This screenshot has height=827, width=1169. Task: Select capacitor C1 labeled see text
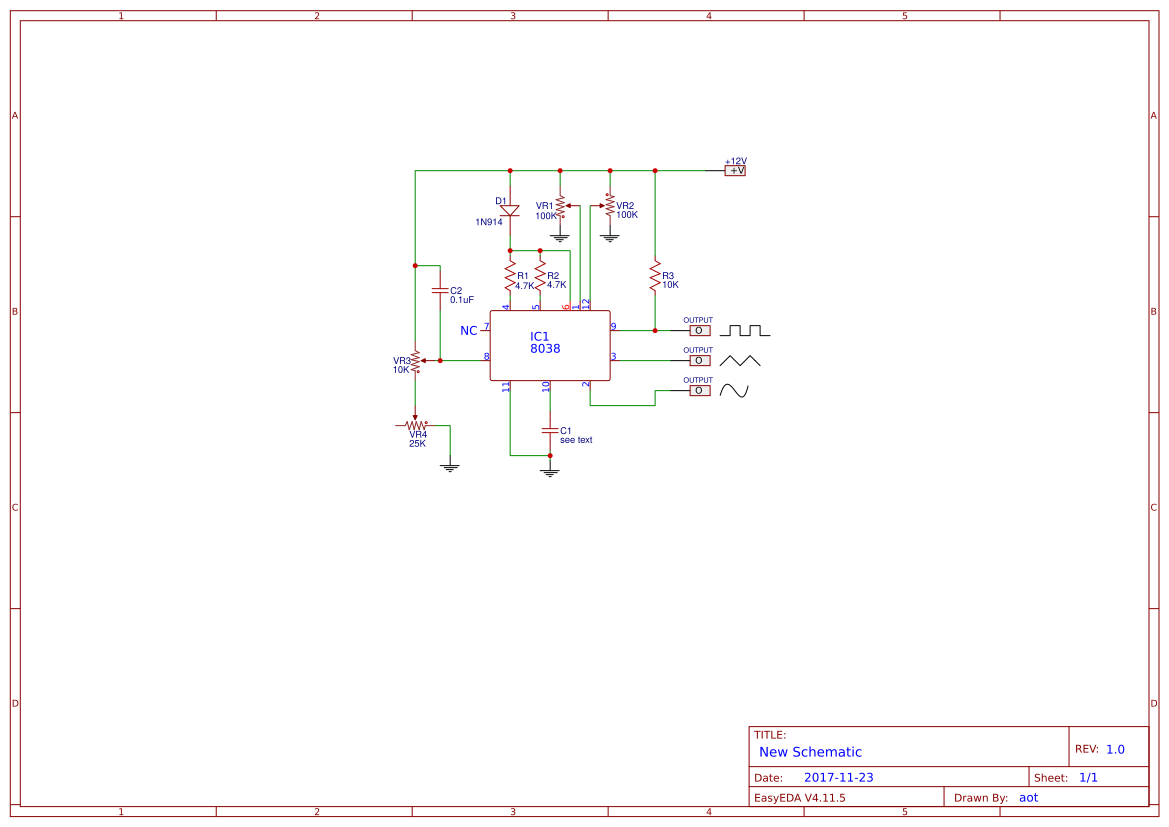pos(549,430)
